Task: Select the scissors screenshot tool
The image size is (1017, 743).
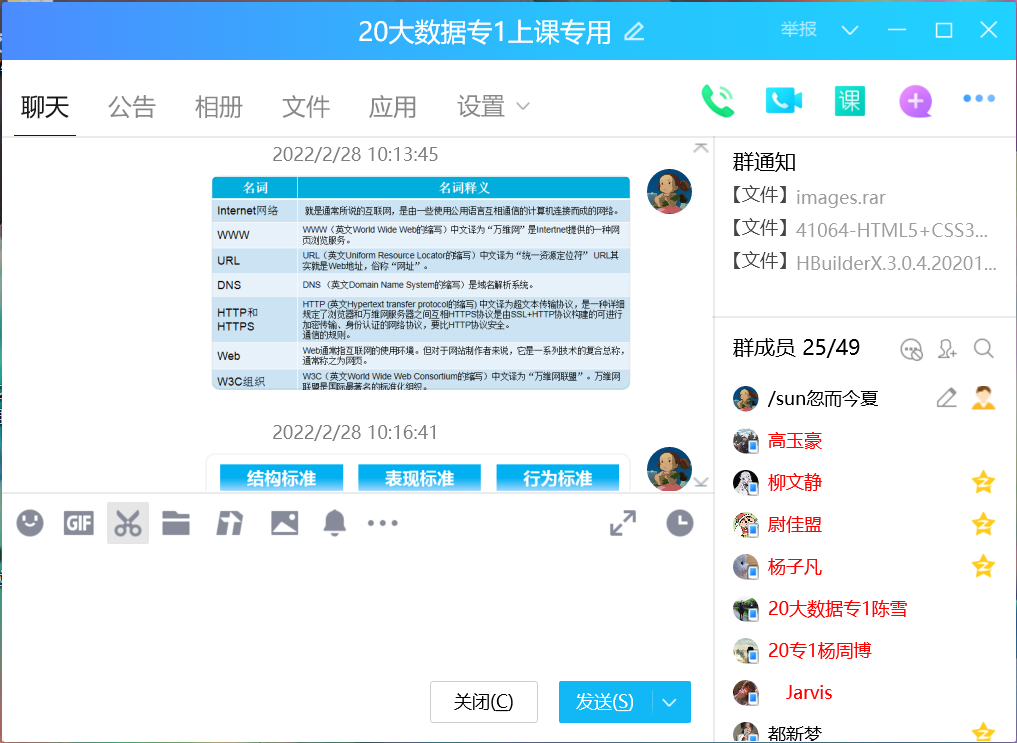Action: tap(128, 523)
